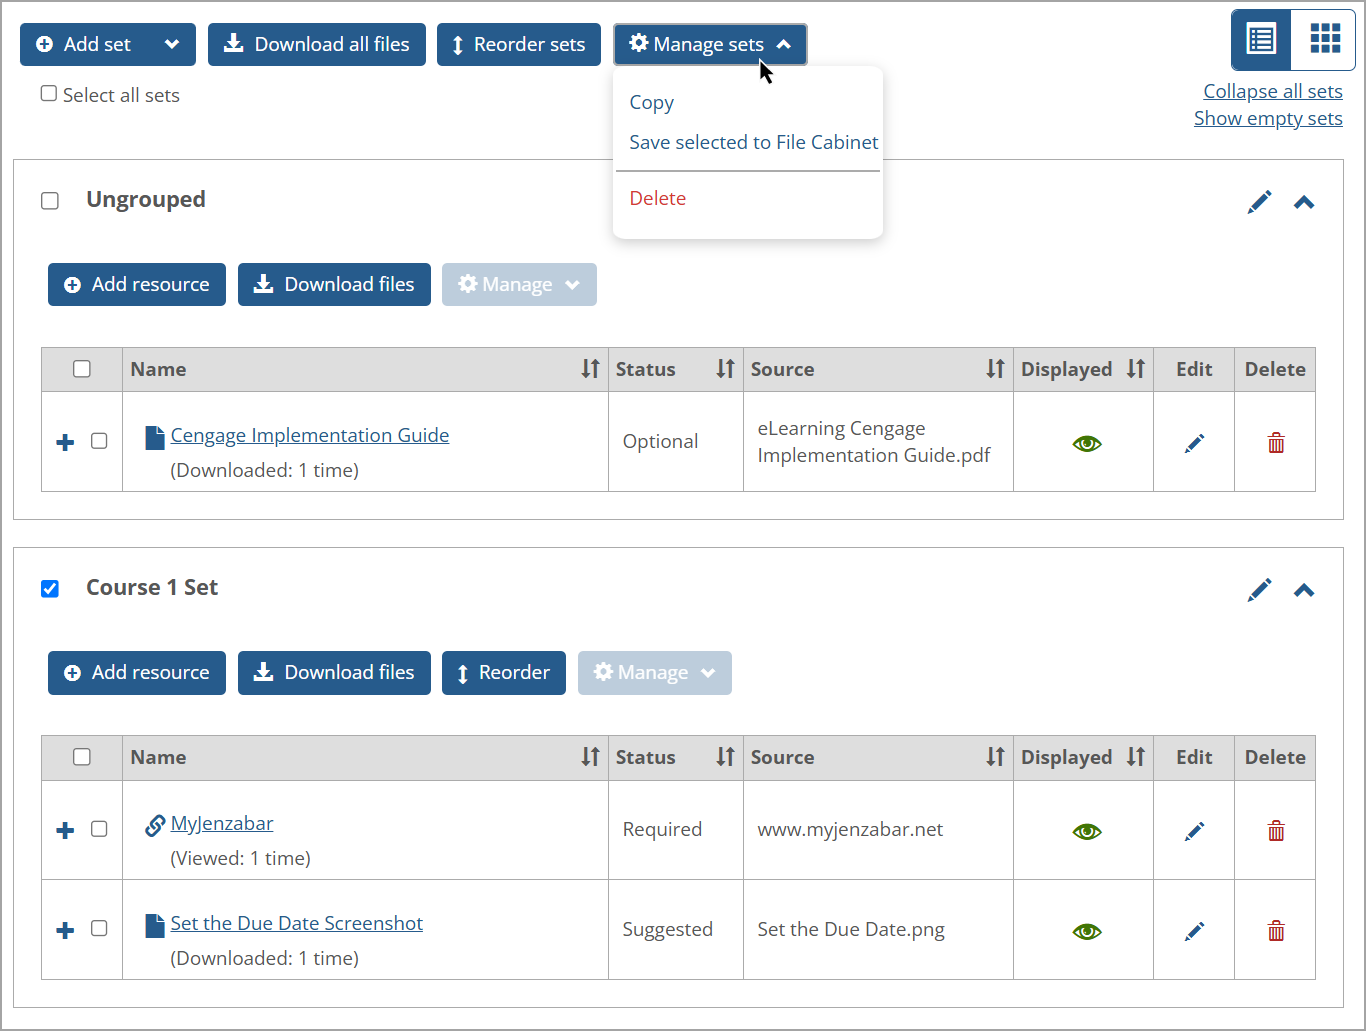Screen dimensions: 1366x1031
Task: Edit the Cengage Implementation Guide resource
Action: coord(1193,442)
